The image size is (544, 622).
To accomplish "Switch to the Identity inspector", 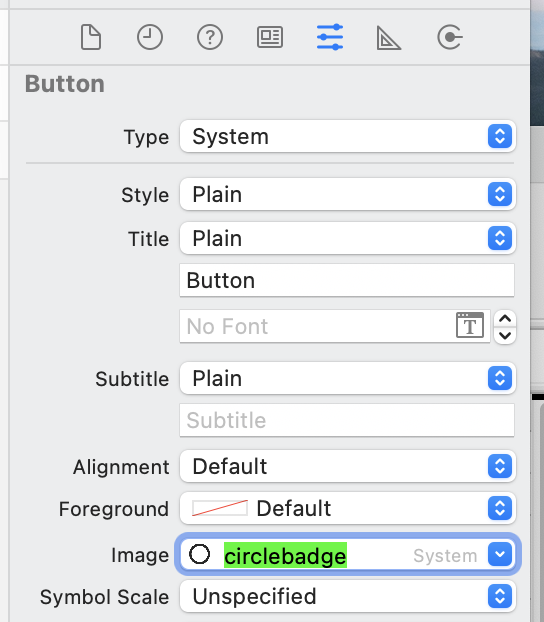I will coord(270,37).
